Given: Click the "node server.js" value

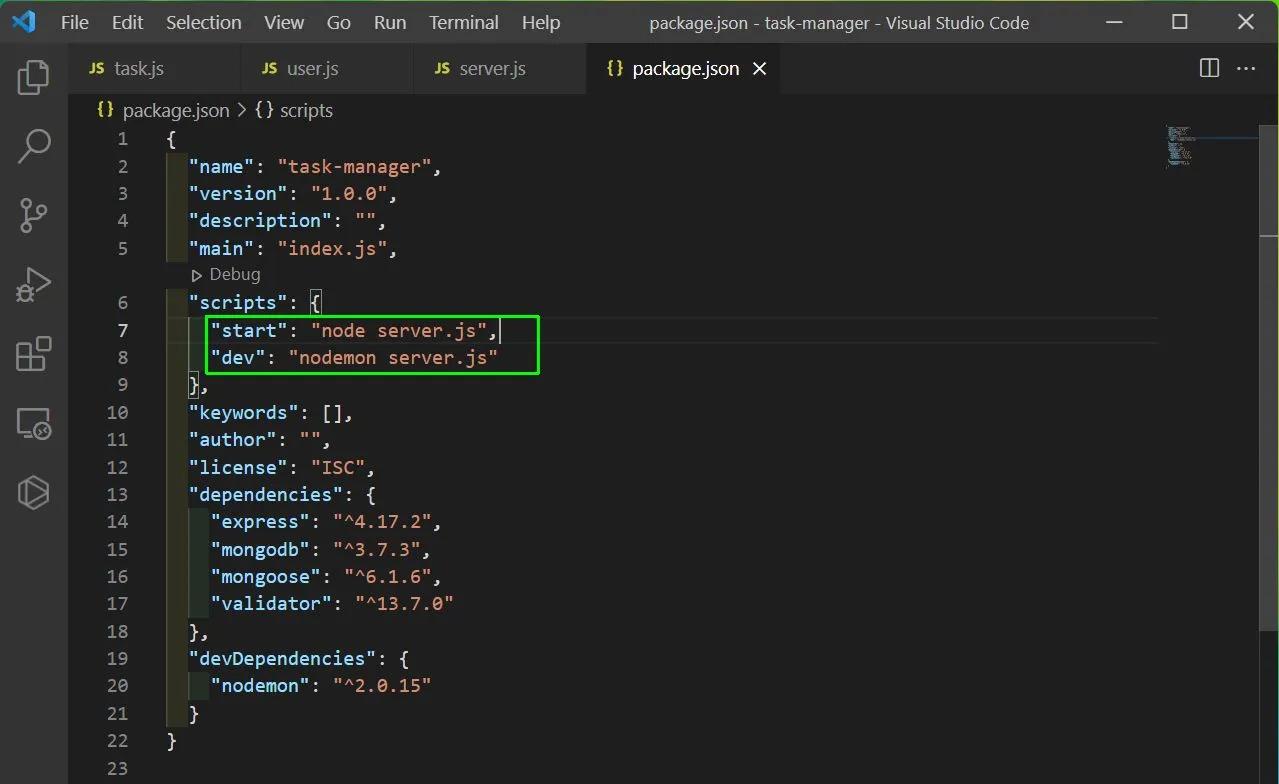Looking at the screenshot, I should pos(398,330).
